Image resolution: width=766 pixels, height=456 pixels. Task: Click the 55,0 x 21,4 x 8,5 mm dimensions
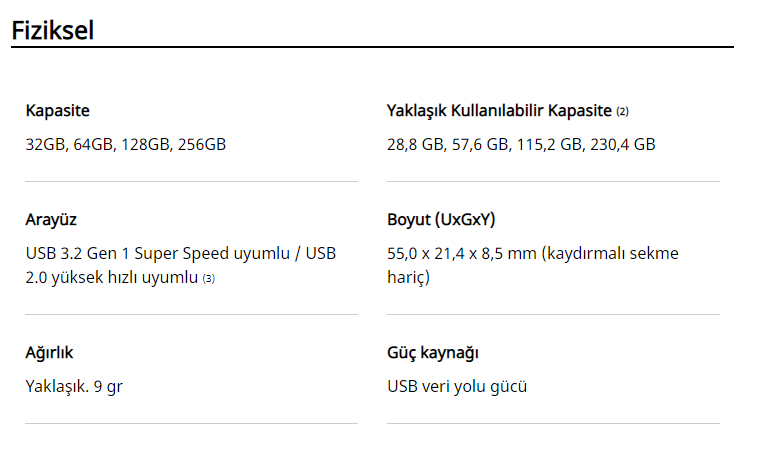[x=462, y=254]
